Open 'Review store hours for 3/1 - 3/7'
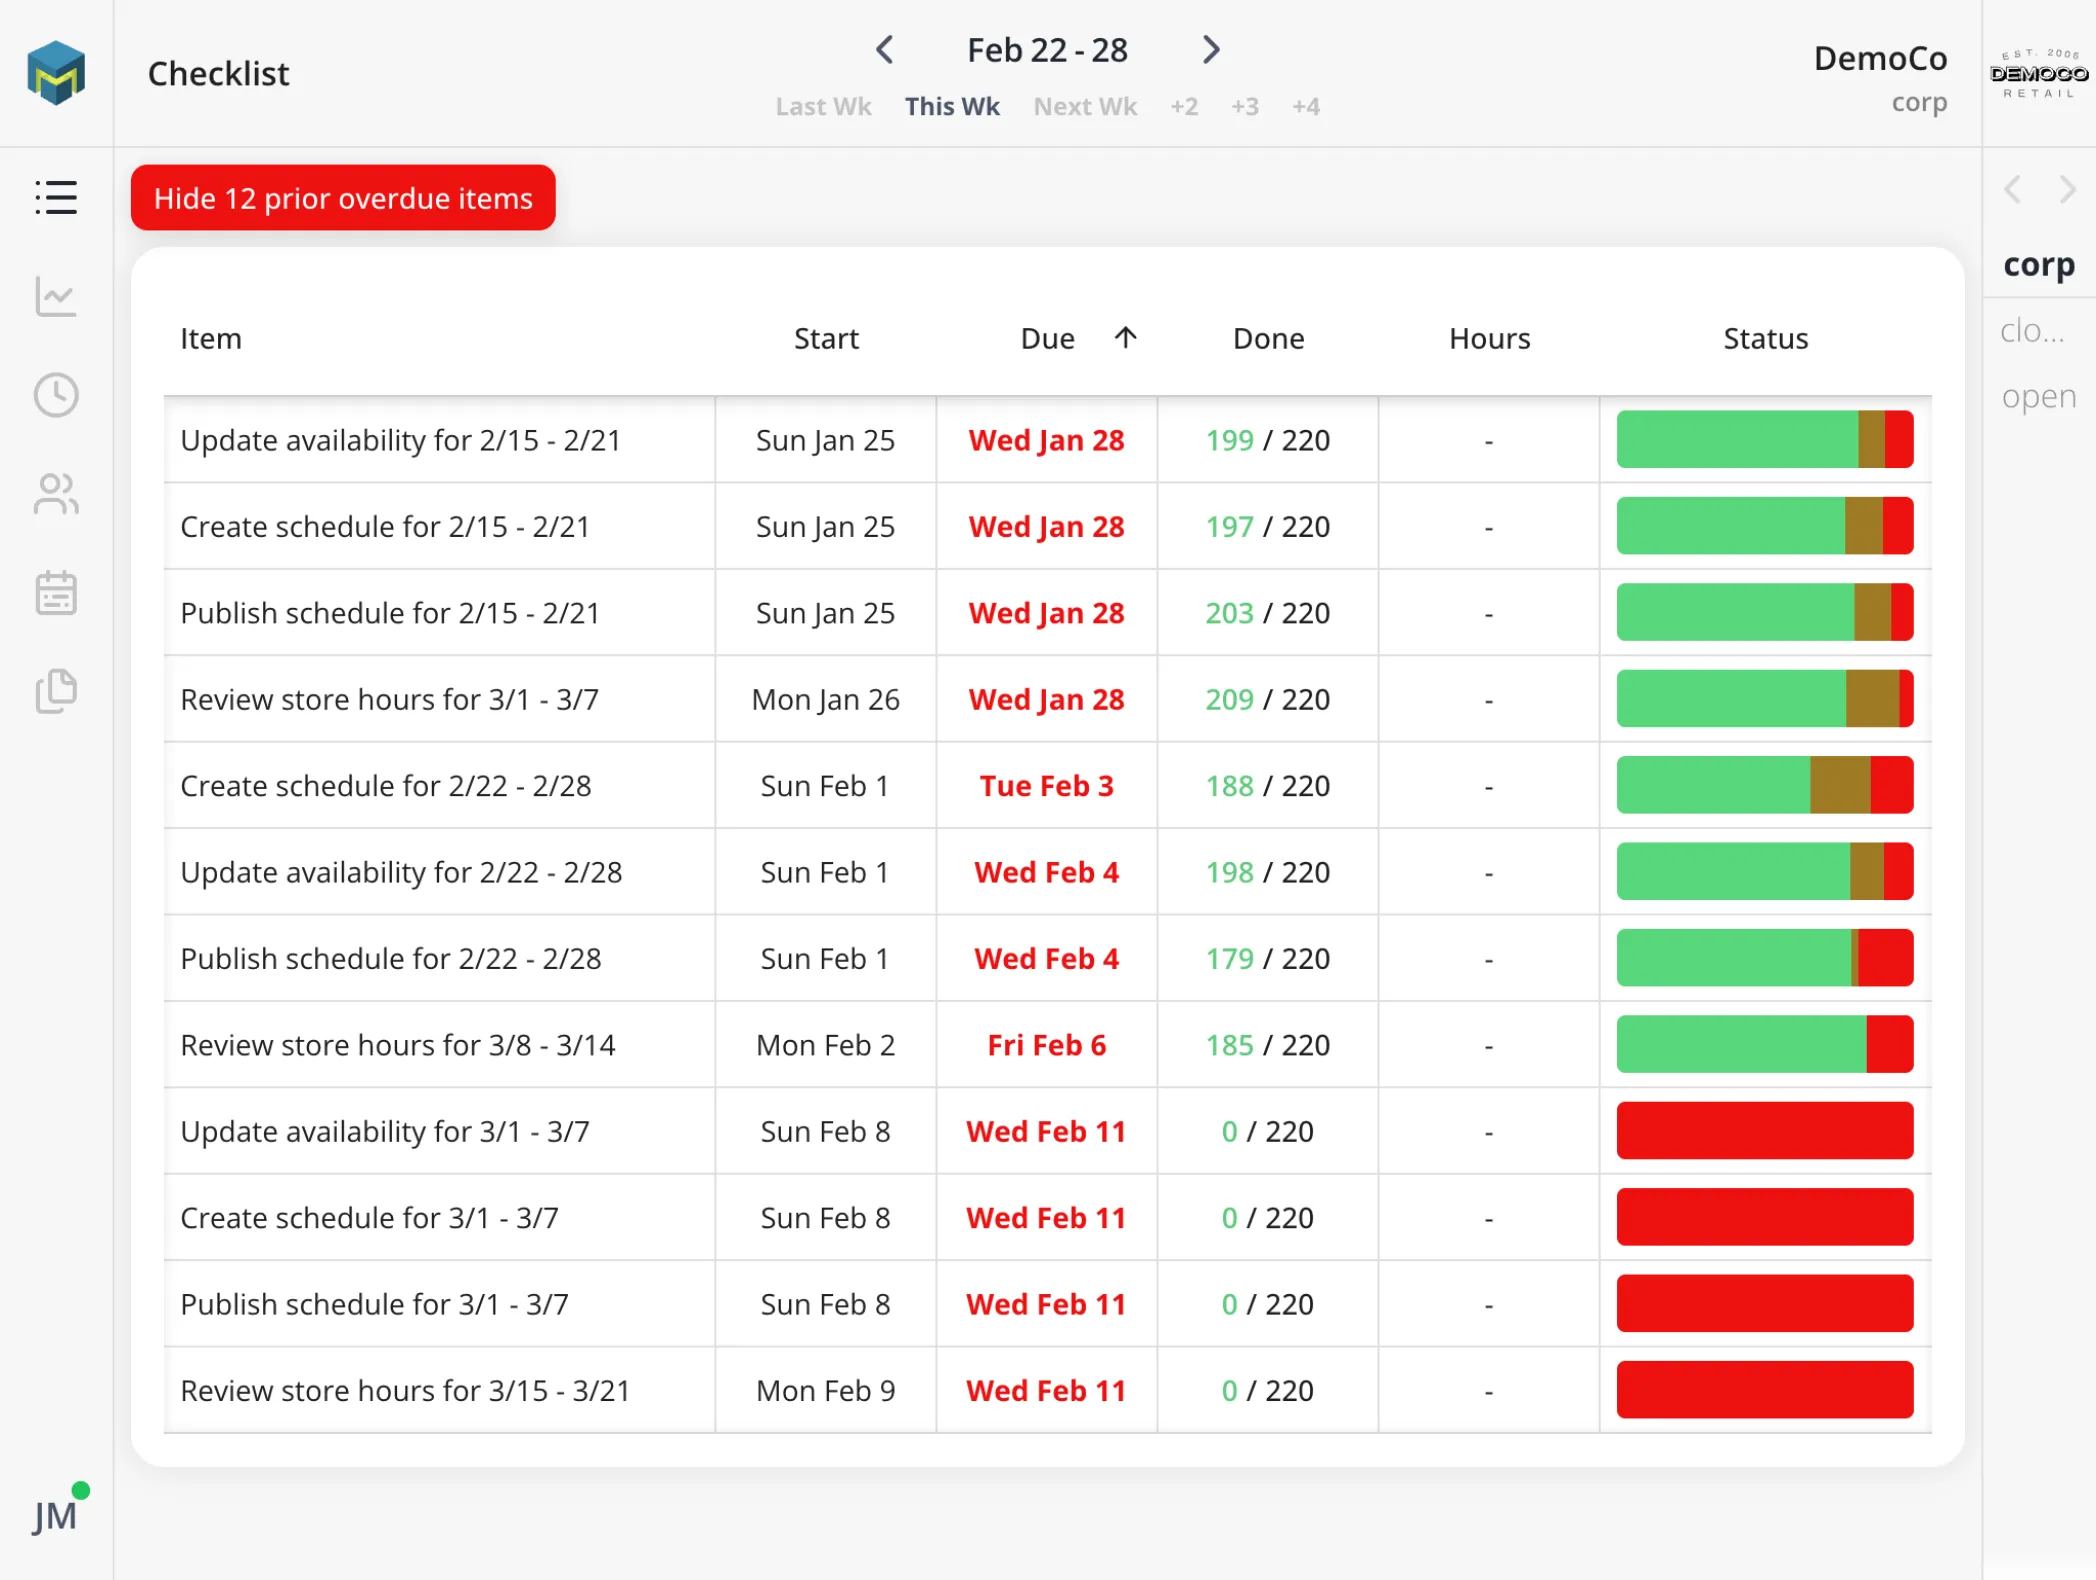 (389, 699)
